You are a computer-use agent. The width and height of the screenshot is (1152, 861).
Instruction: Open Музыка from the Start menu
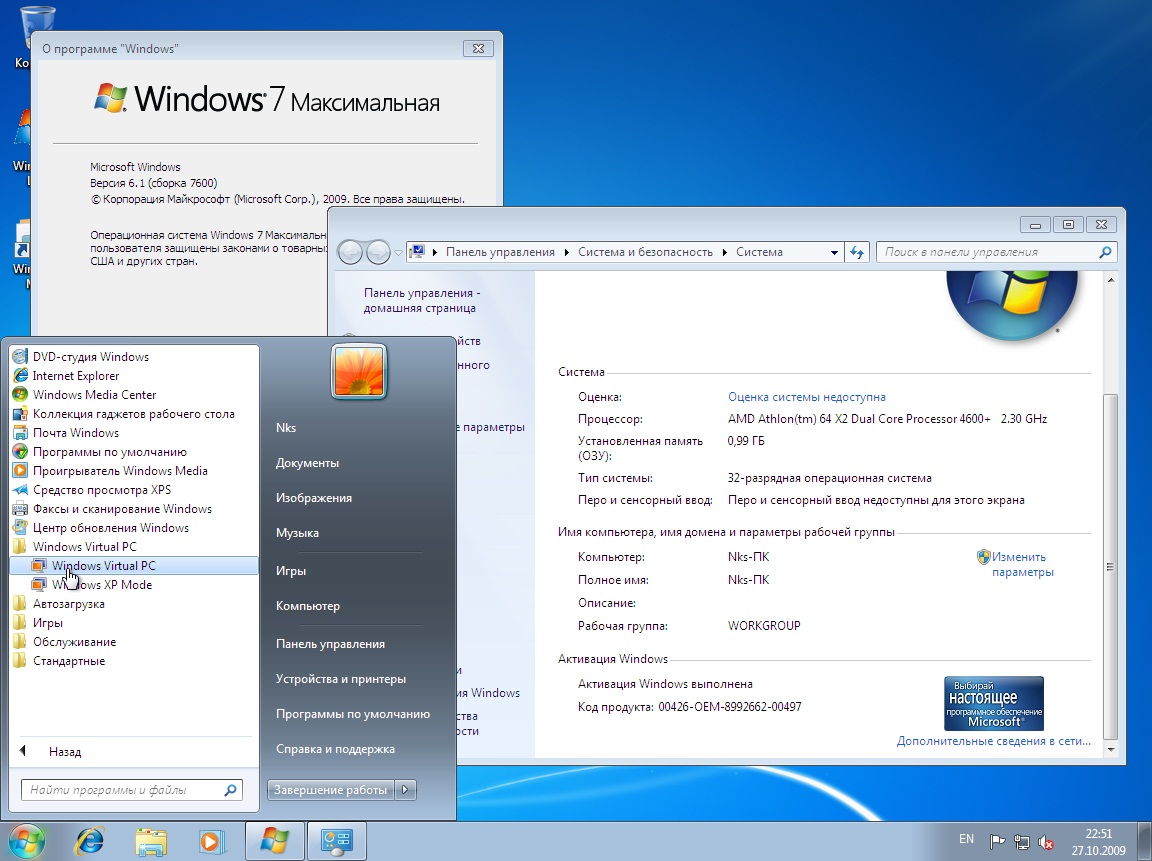(297, 533)
